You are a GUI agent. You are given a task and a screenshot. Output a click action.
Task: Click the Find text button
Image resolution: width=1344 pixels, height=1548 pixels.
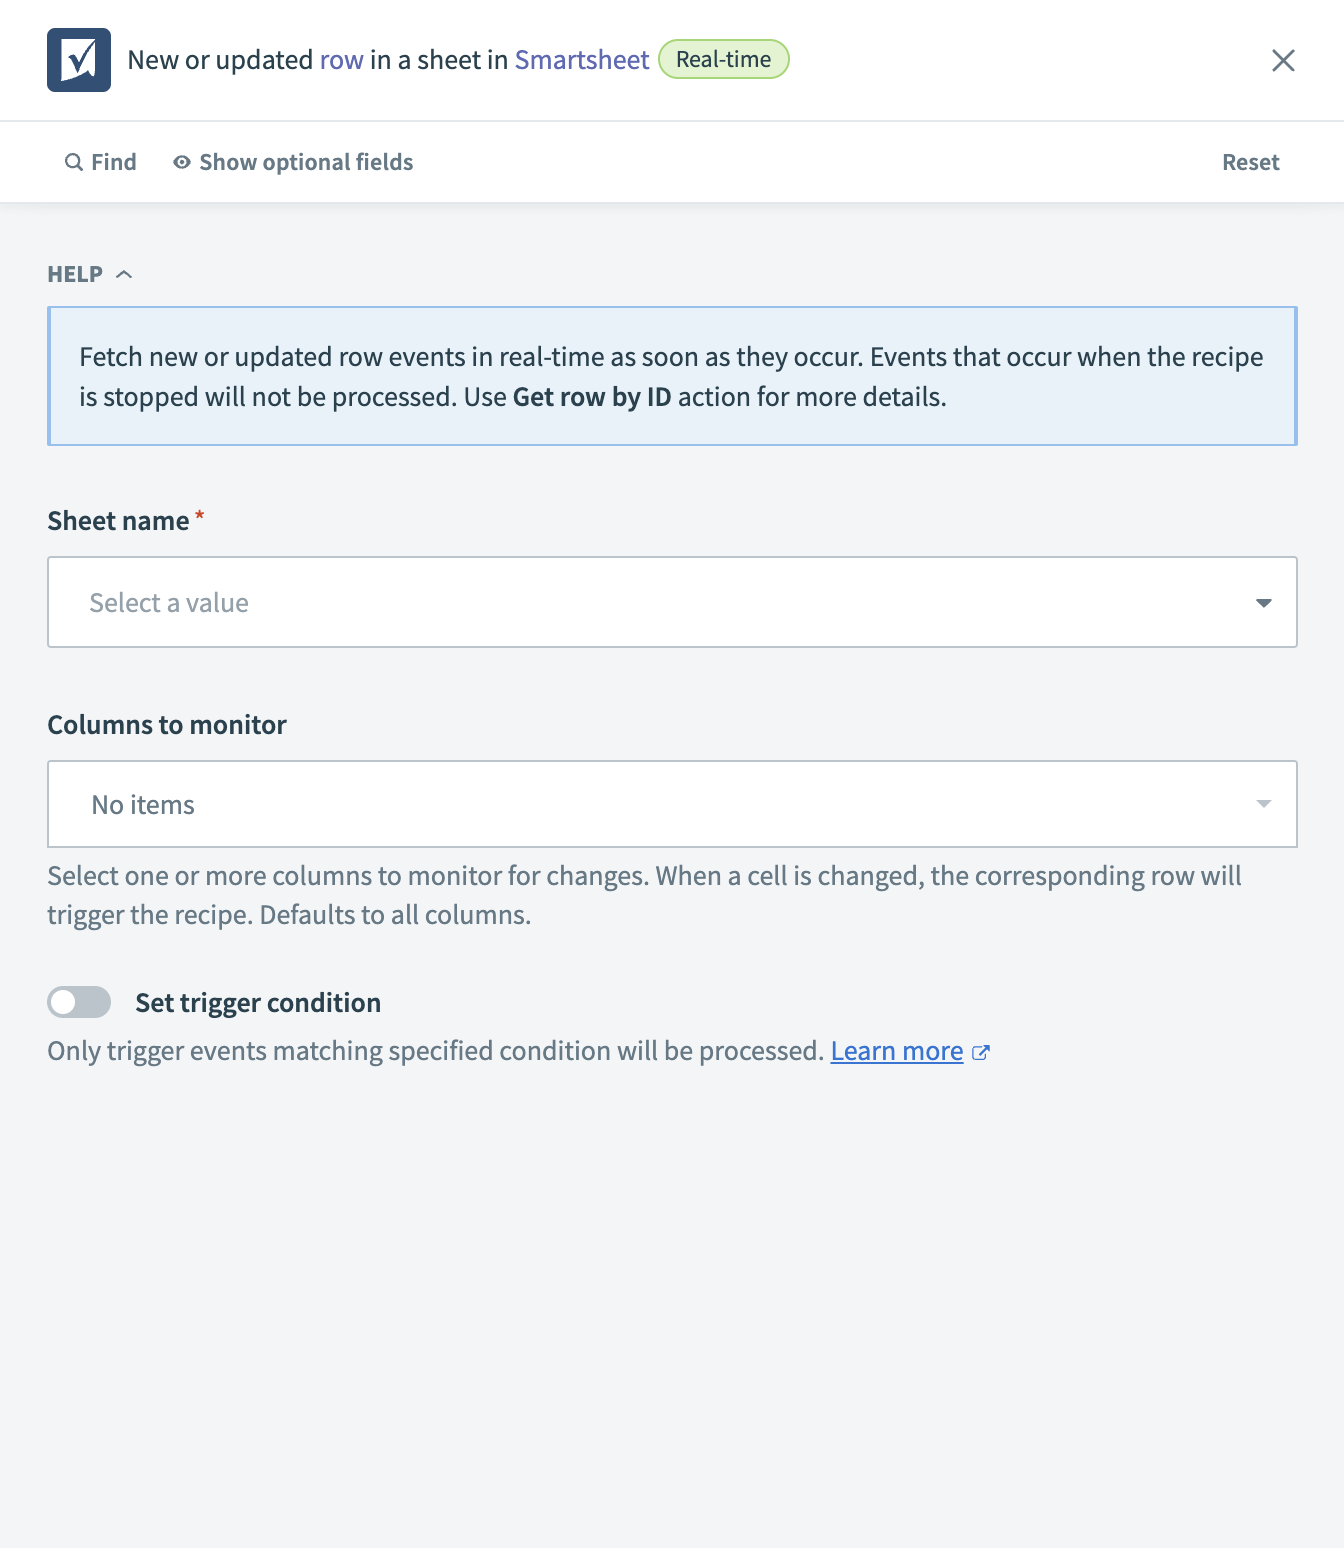pyautogui.click(x=113, y=162)
